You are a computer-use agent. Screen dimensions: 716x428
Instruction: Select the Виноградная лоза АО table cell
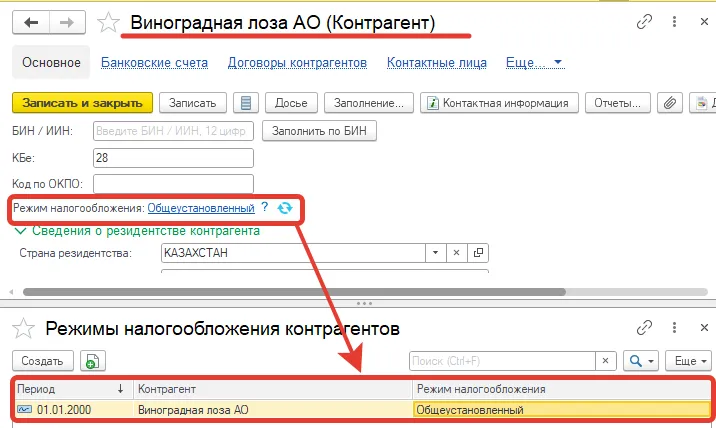click(x=273, y=410)
